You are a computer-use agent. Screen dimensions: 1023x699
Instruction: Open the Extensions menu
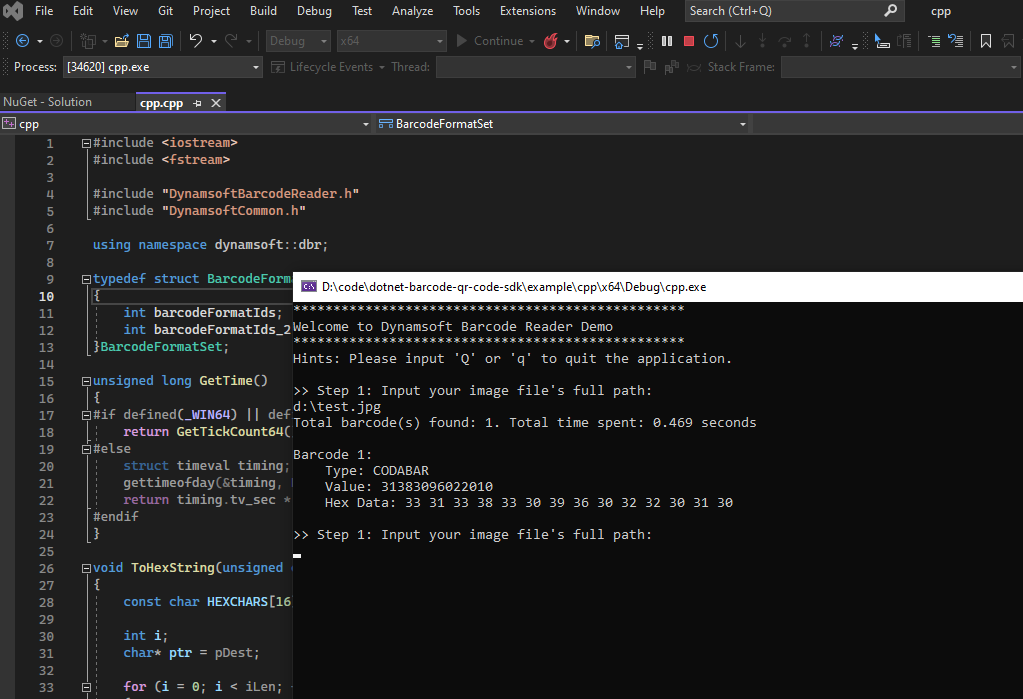[527, 11]
